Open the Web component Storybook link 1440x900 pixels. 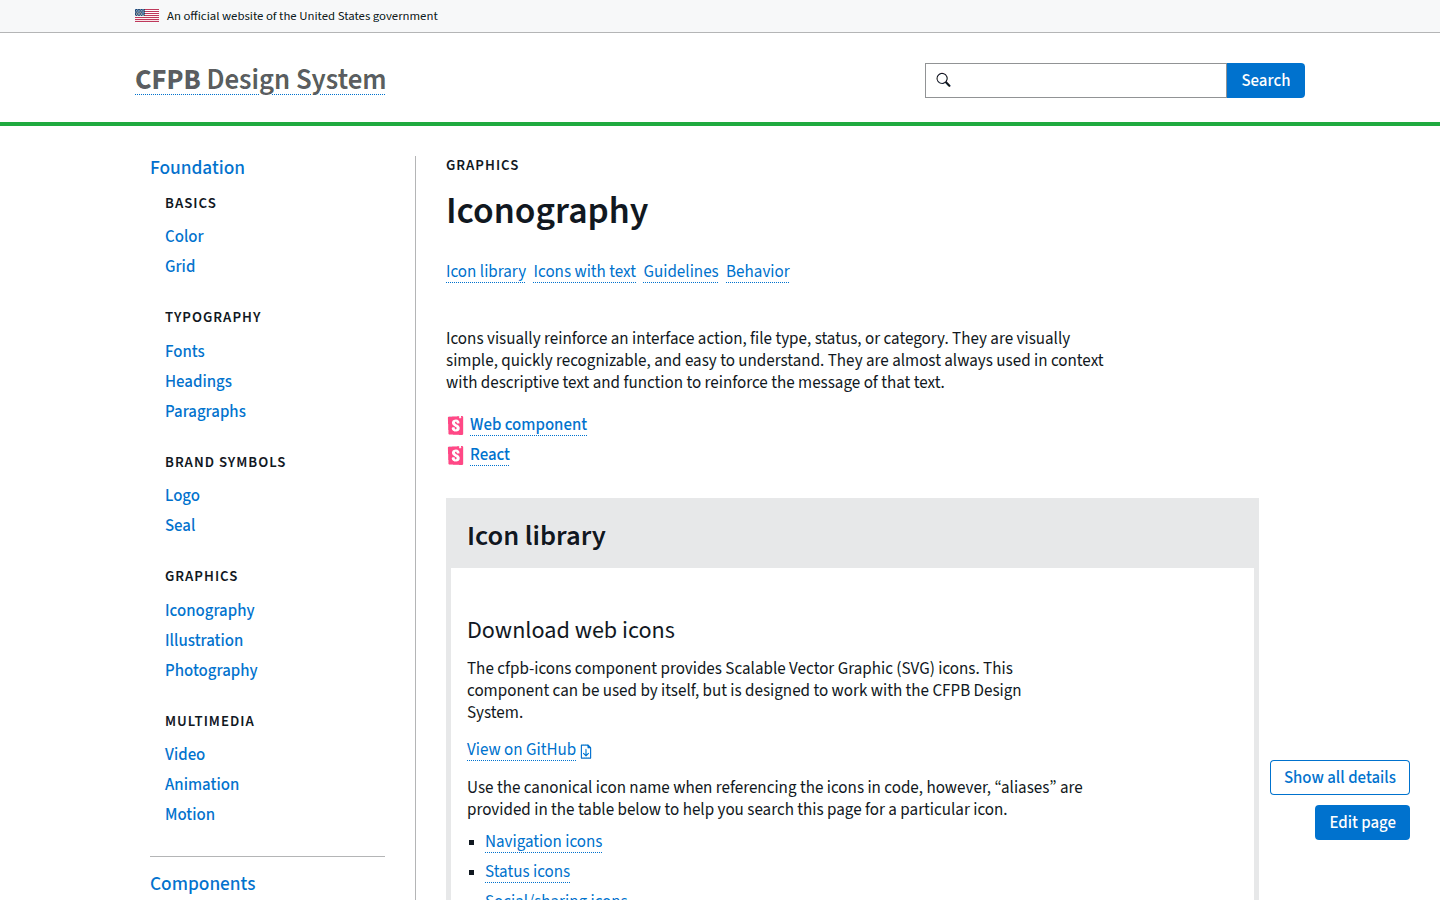[x=529, y=424]
